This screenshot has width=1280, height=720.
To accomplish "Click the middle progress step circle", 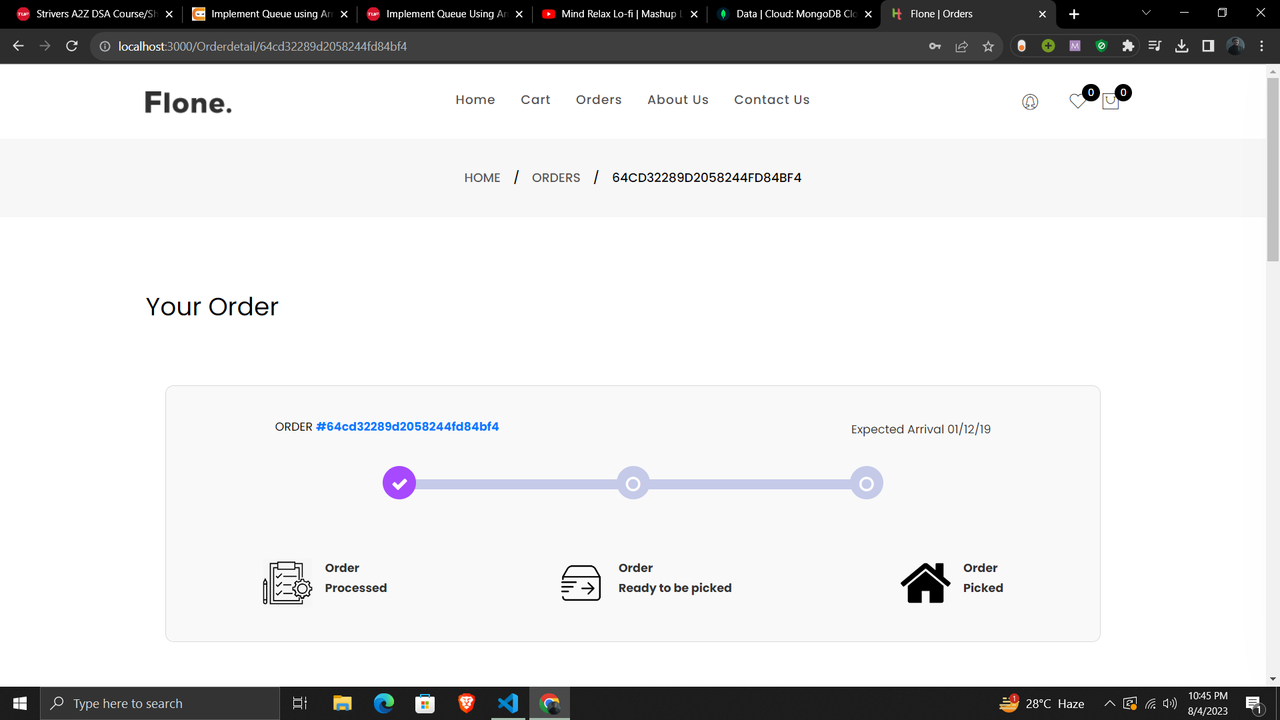I will 632,484.
